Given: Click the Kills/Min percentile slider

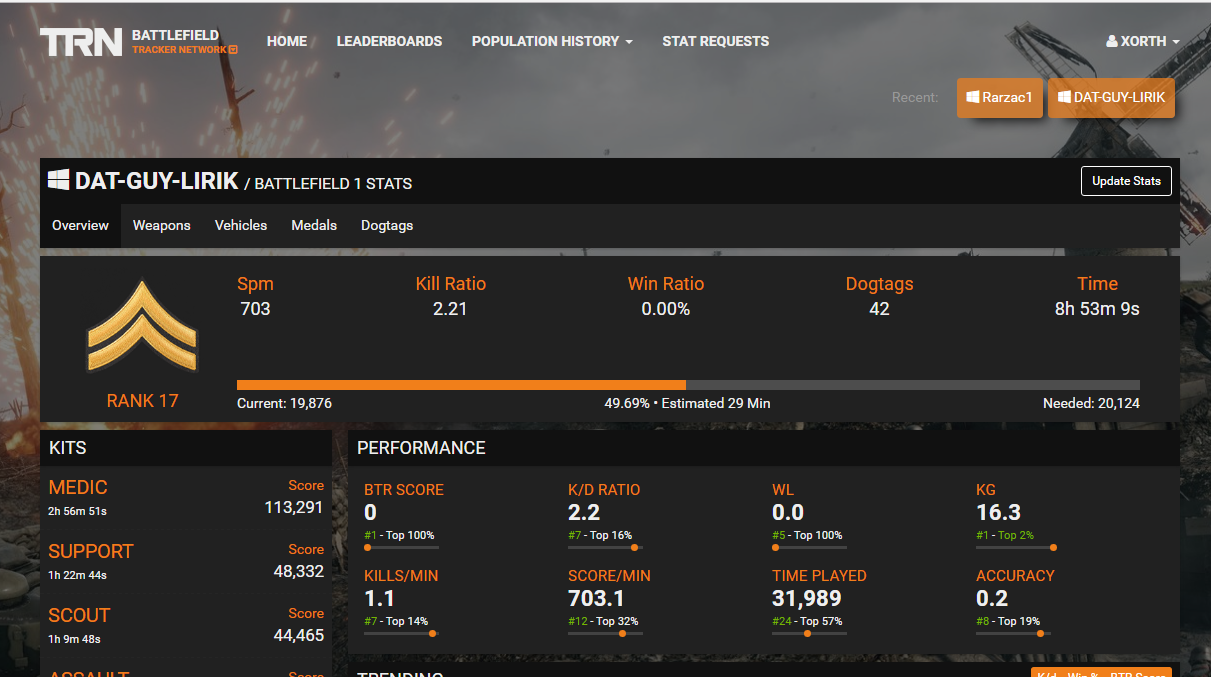Looking at the screenshot, I should click(402, 633).
